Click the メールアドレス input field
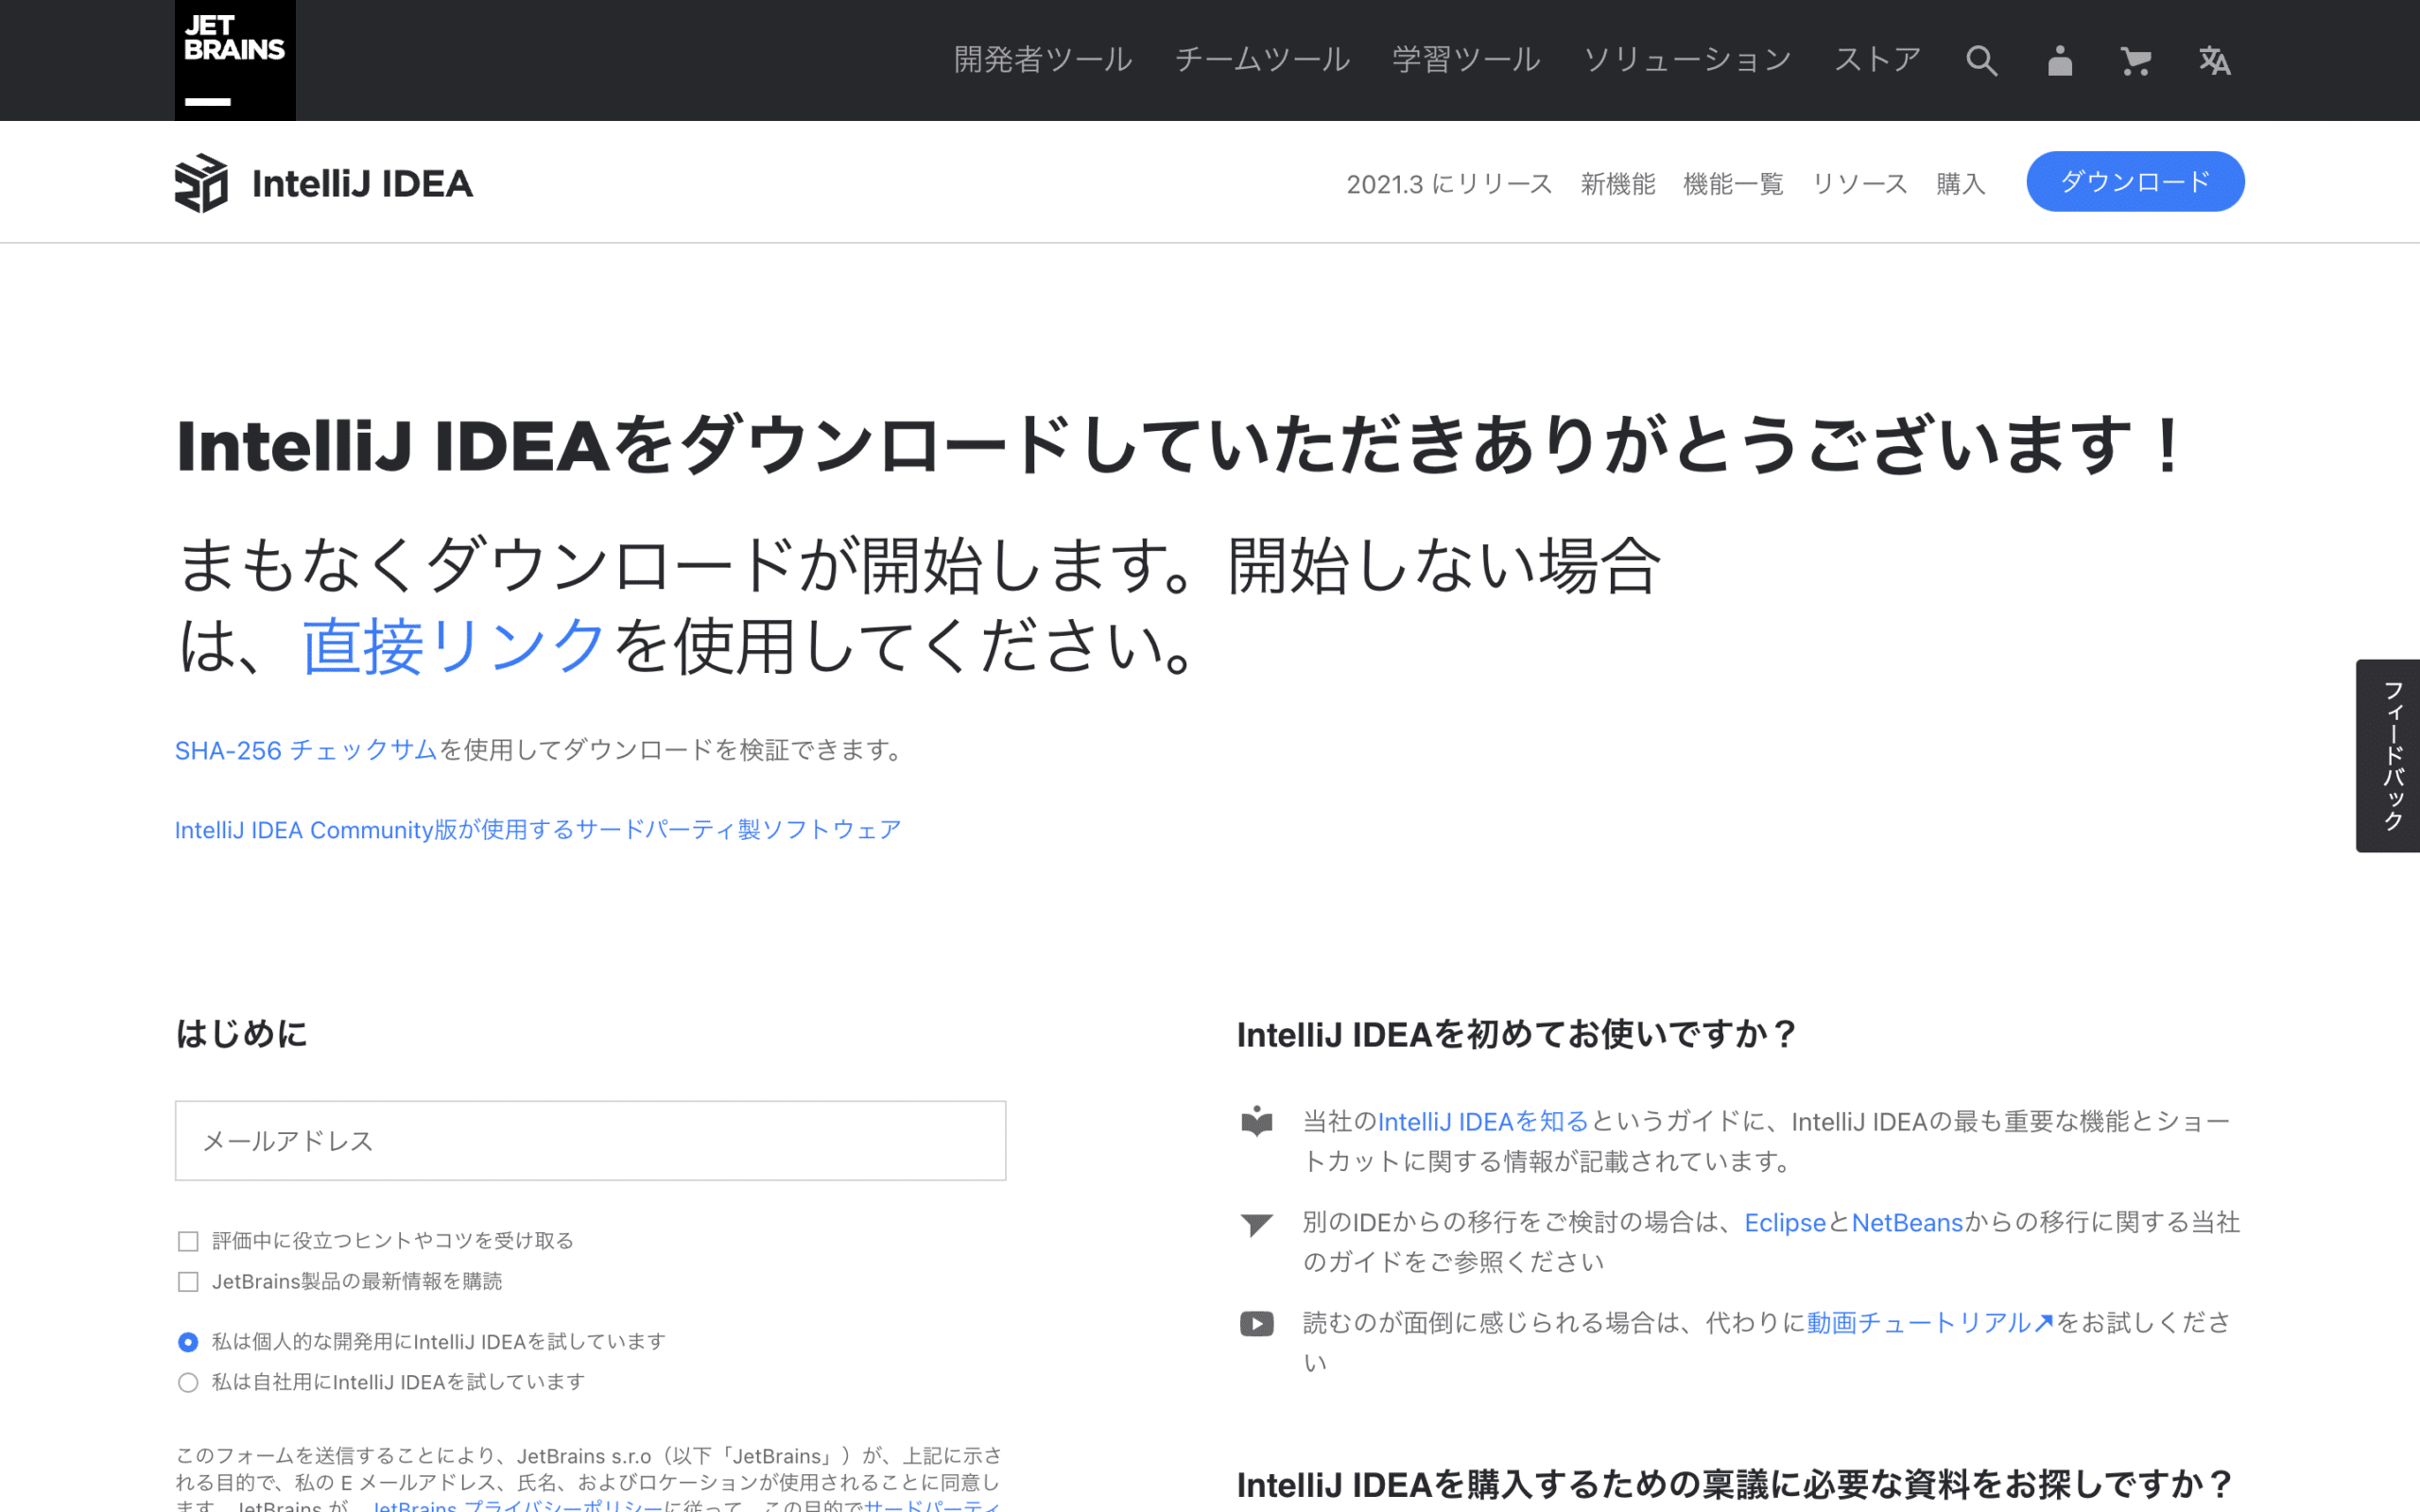The width and height of the screenshot is (2420, 1512). click(x=590, y=1141)
